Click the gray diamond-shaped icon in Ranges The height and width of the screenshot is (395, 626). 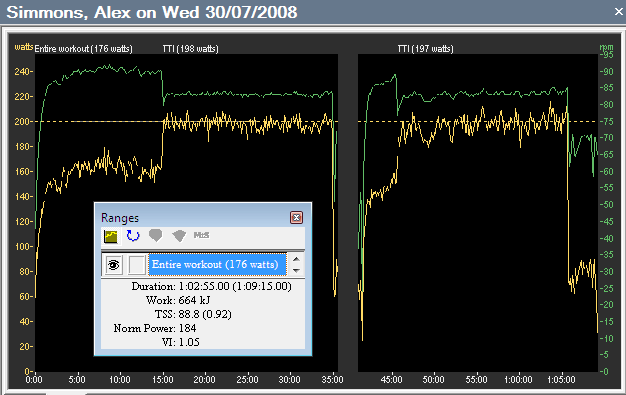coord(179,236)
